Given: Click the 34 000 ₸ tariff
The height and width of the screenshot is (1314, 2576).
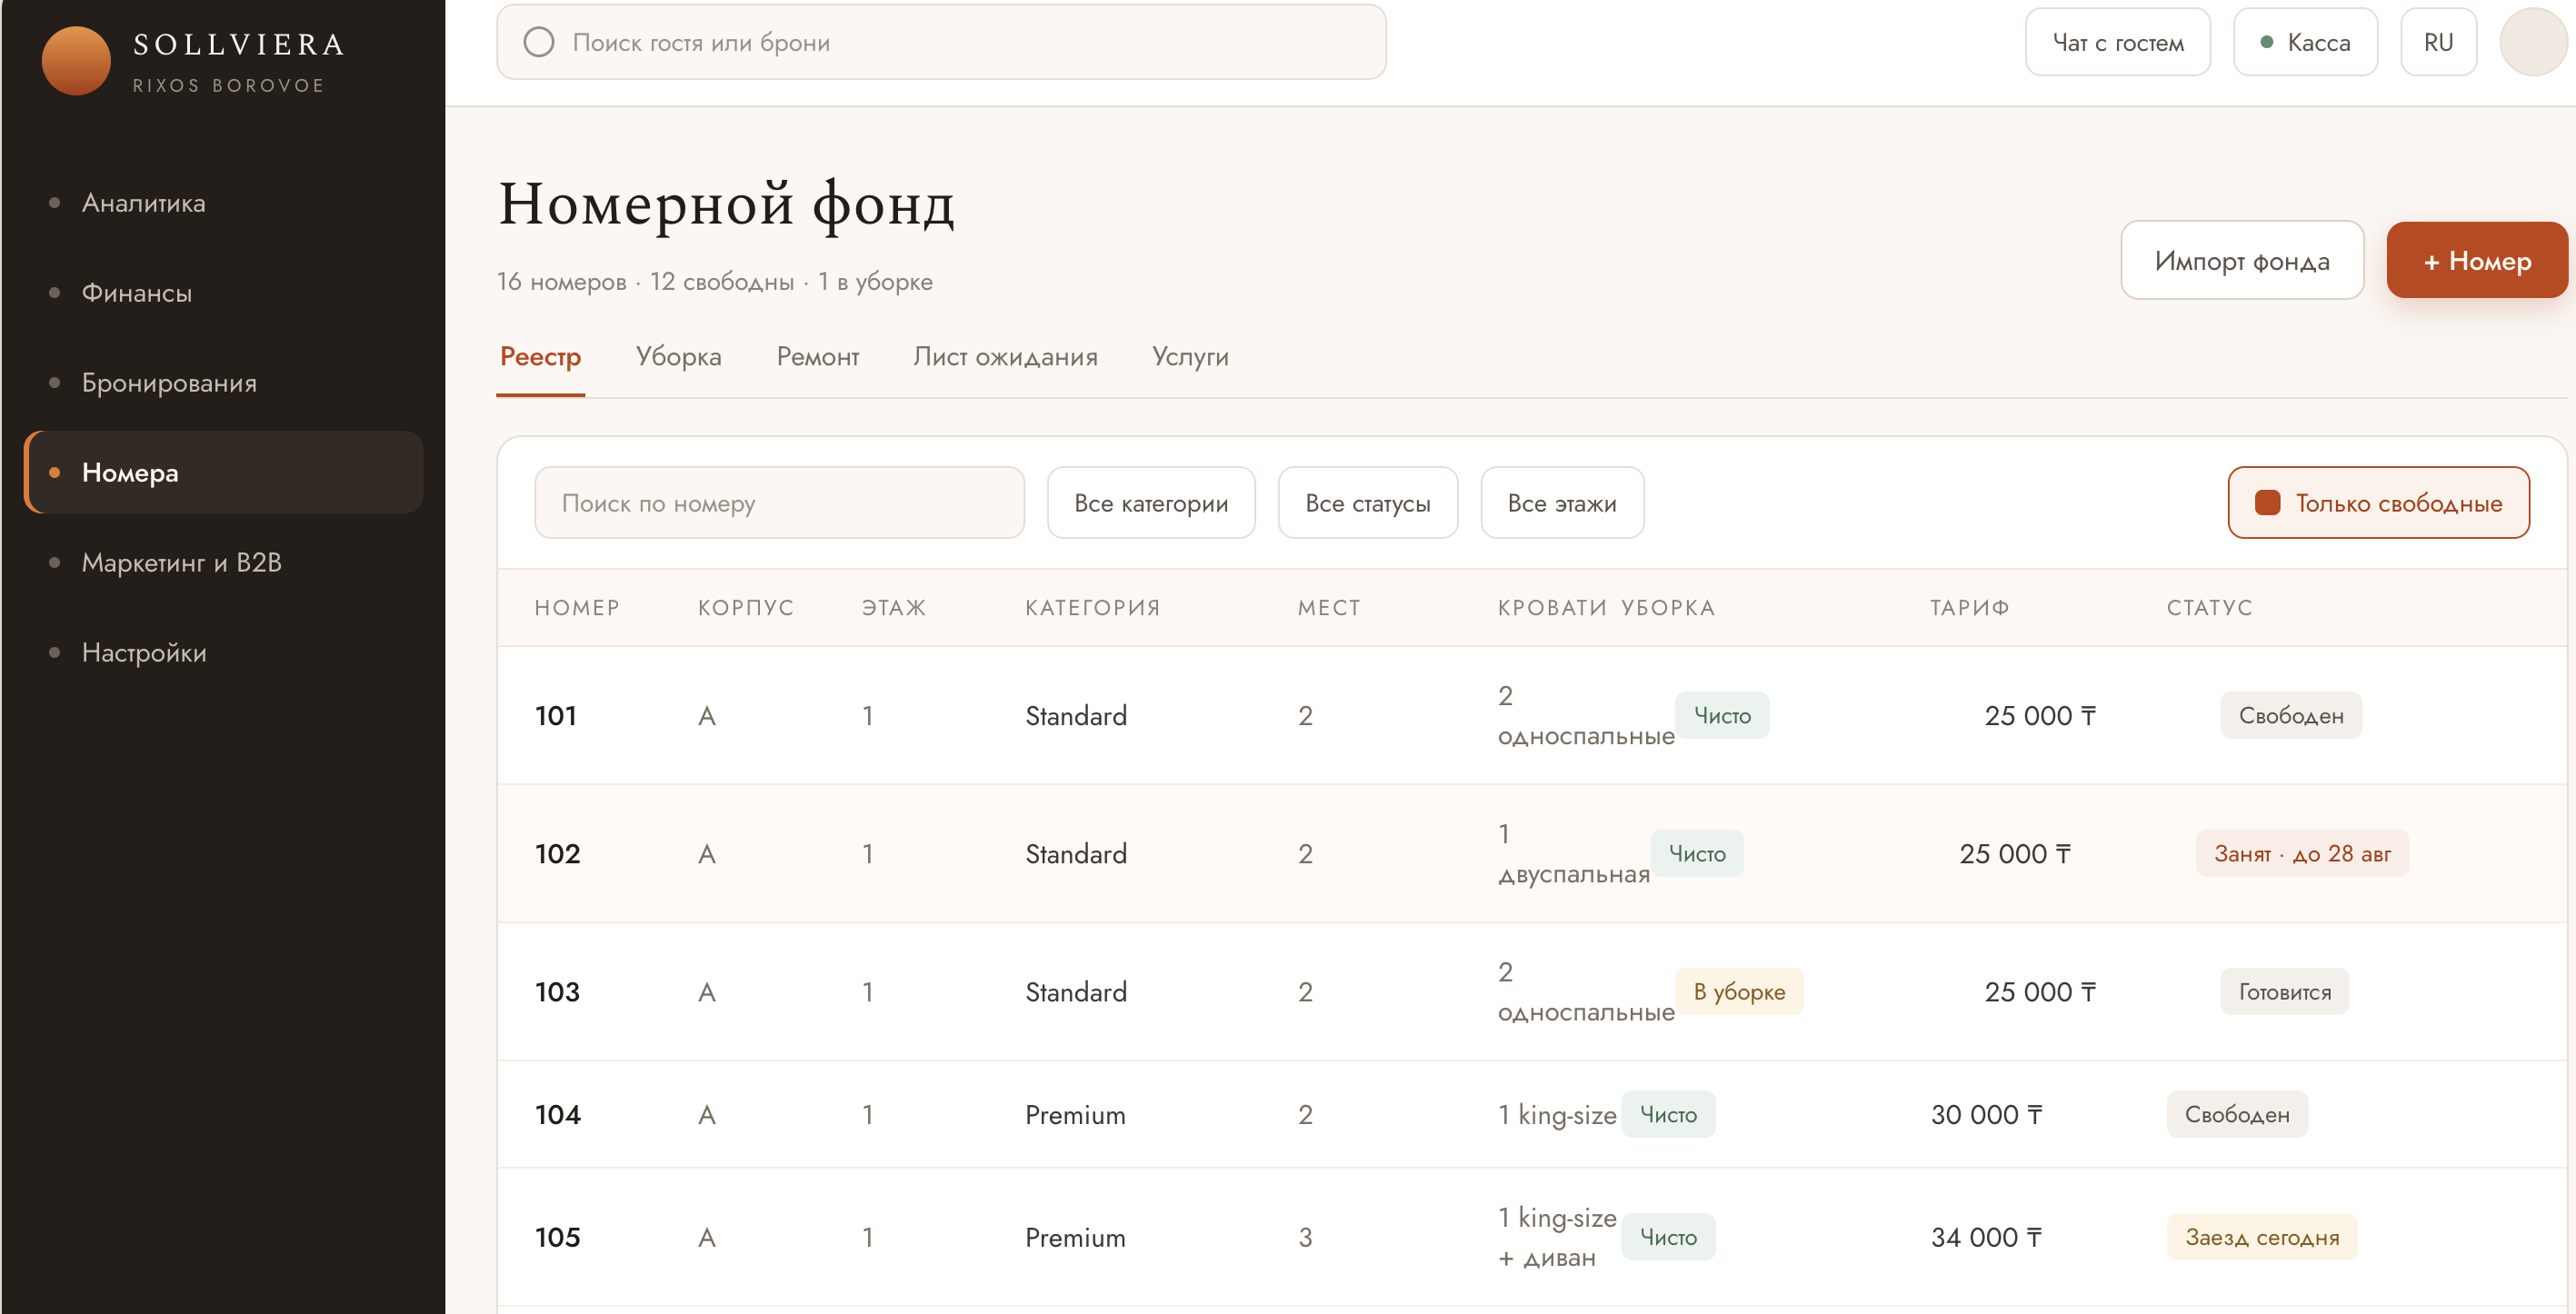Looking at the screenshot, I should (x=1986, y=1238).
